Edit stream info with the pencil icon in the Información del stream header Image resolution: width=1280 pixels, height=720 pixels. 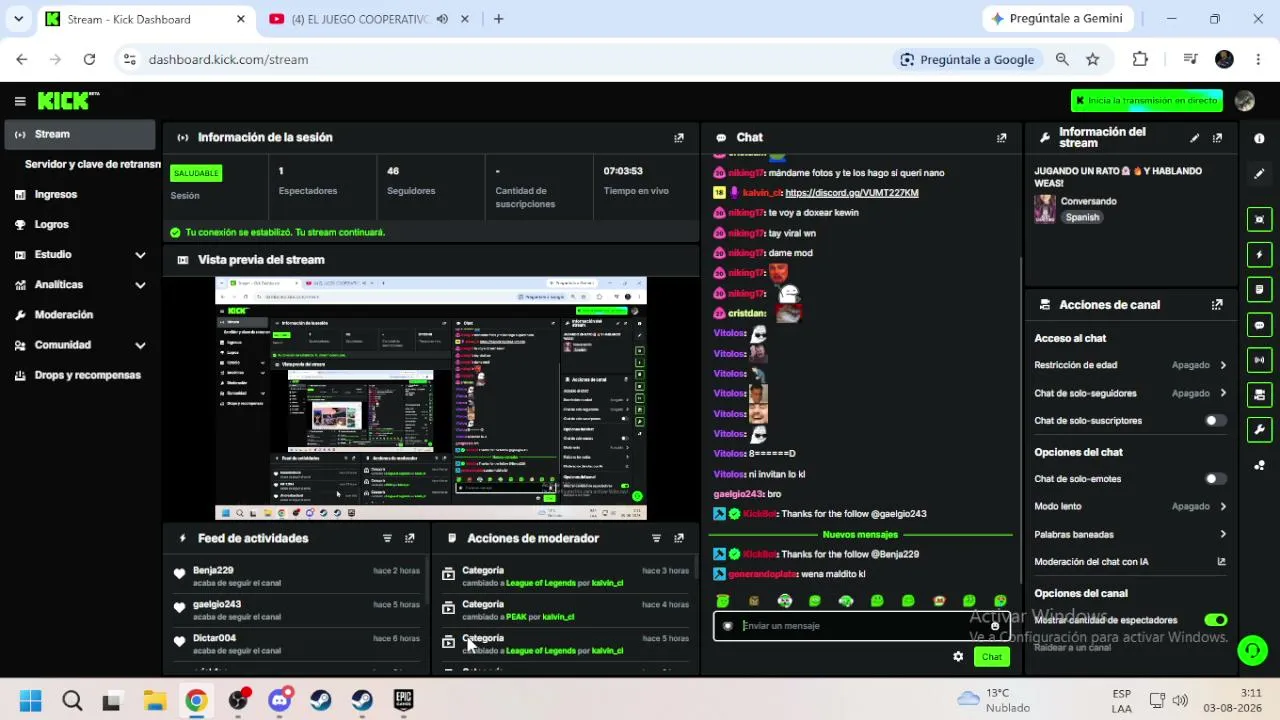point(1194,138)
